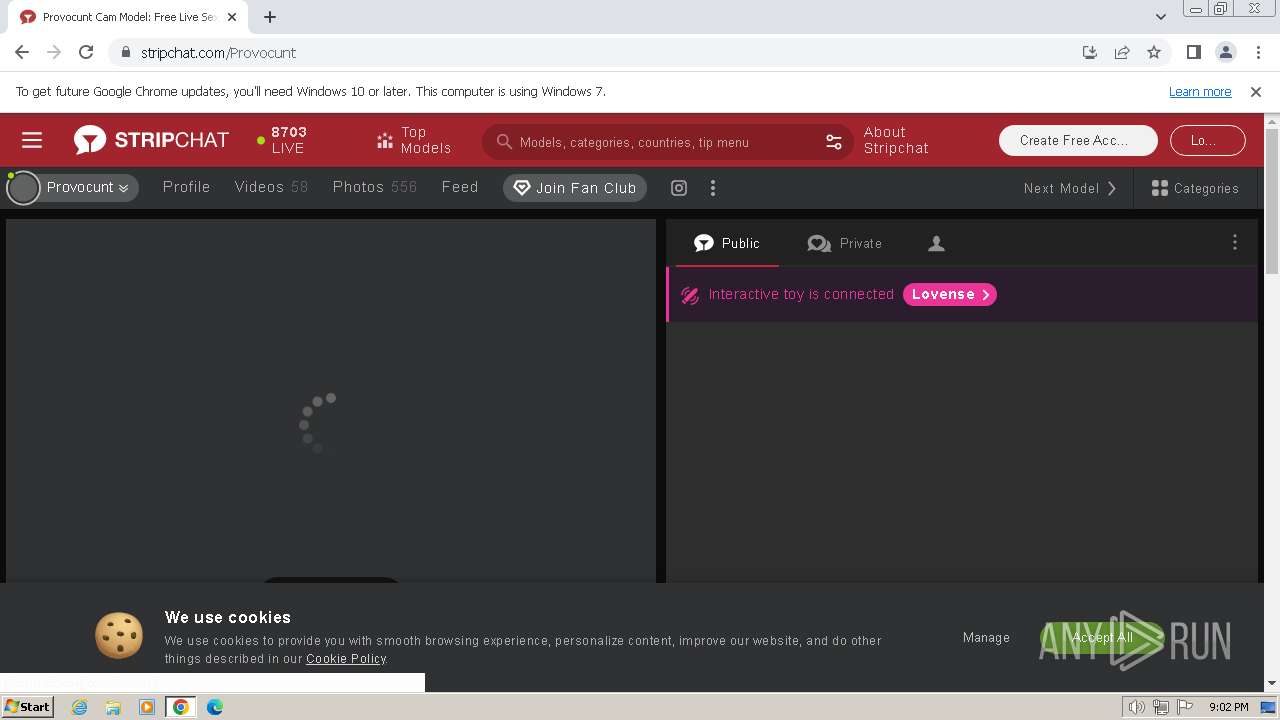Click Manage cookies
Screen dimensions: 1280x720
tap(986, 637)
